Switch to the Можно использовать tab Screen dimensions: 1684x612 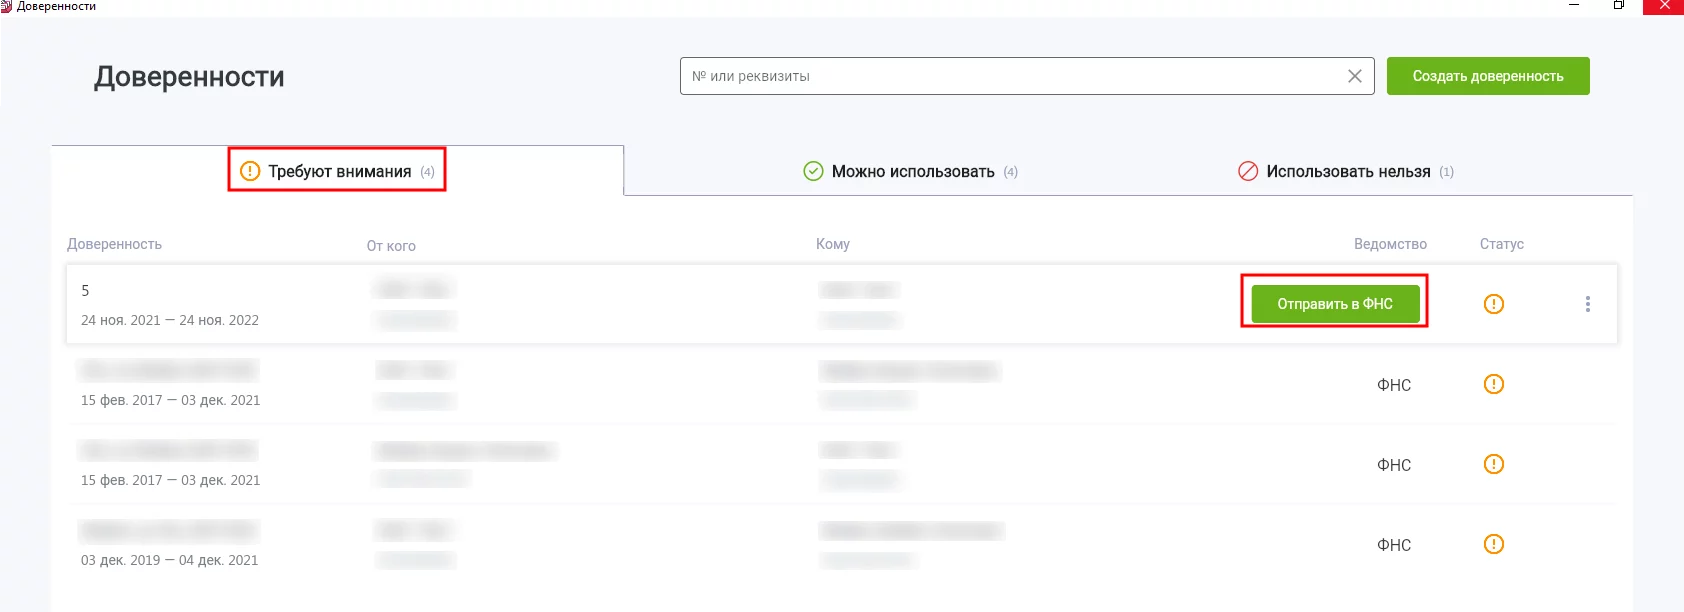click(x=912, y=171)
